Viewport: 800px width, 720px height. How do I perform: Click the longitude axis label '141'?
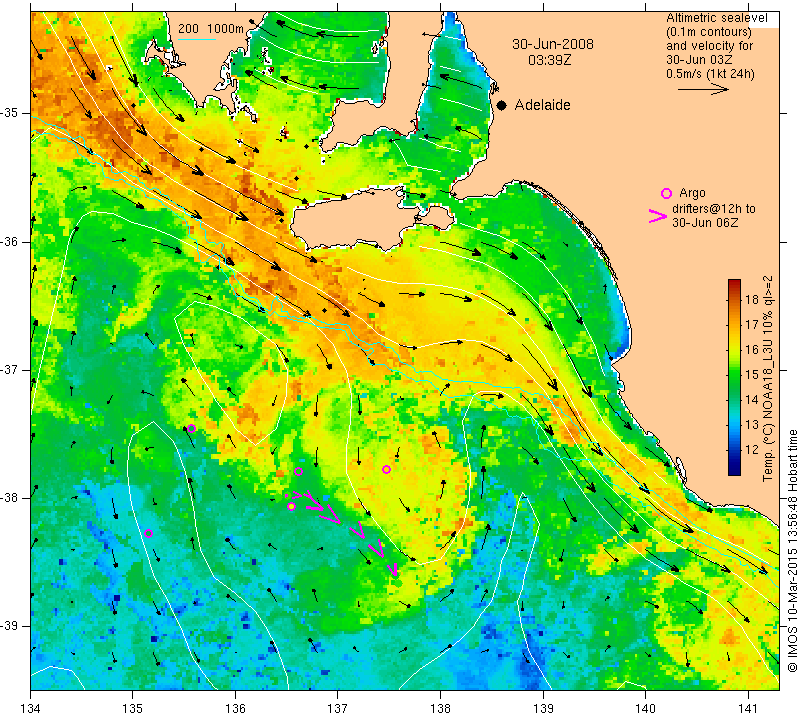click(748, 709)
